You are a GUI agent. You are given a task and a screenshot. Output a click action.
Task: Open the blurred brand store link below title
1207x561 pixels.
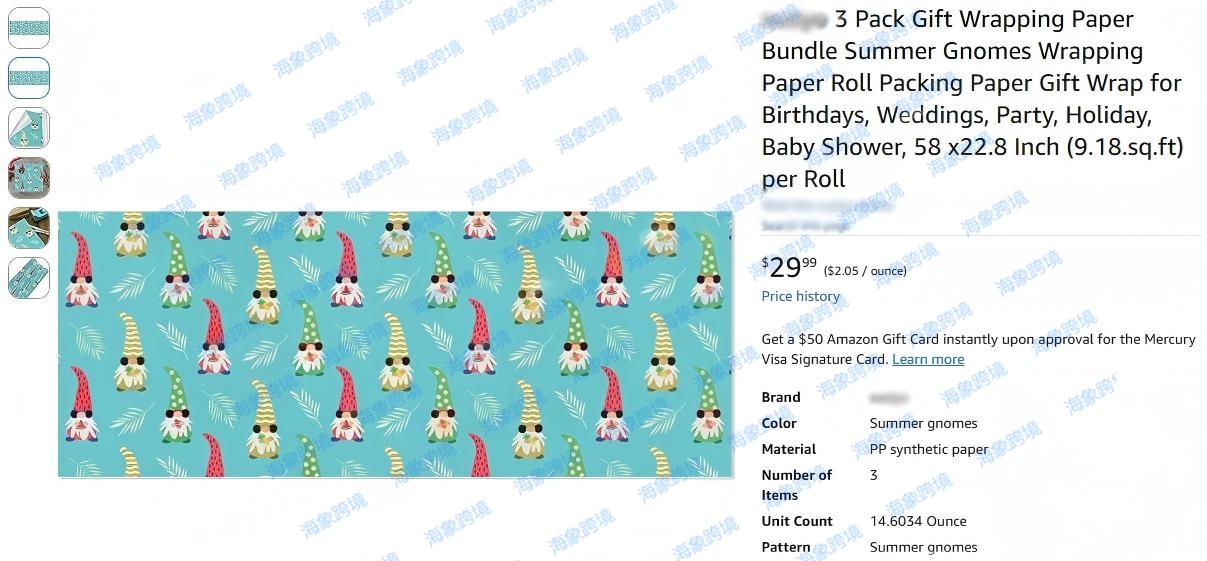[826, 205]
